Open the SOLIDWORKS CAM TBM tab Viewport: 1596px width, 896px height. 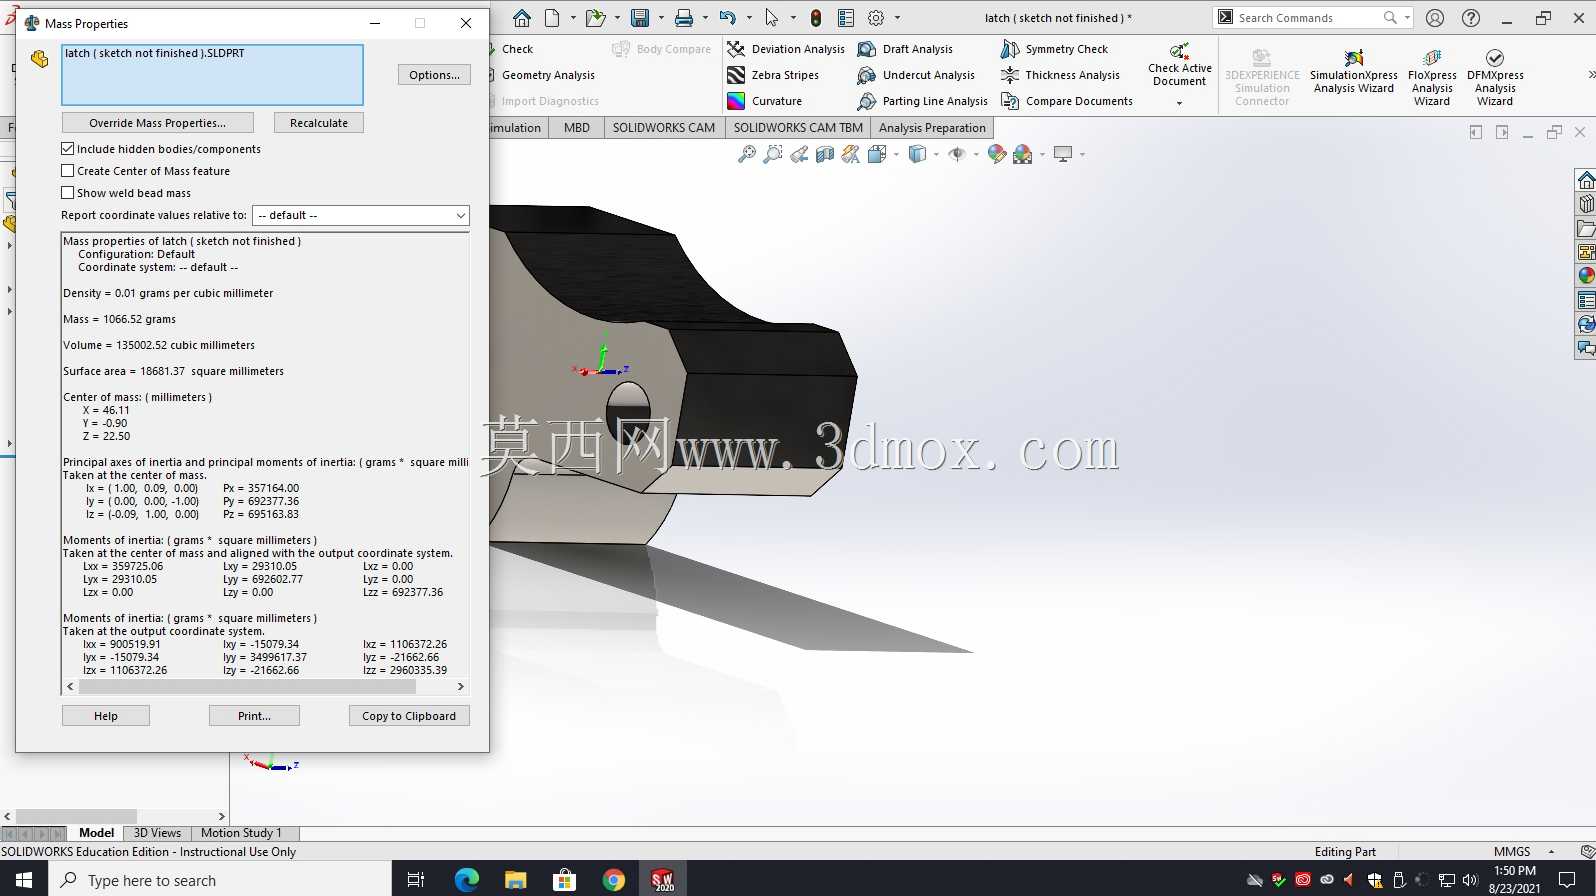click(798, 128)
